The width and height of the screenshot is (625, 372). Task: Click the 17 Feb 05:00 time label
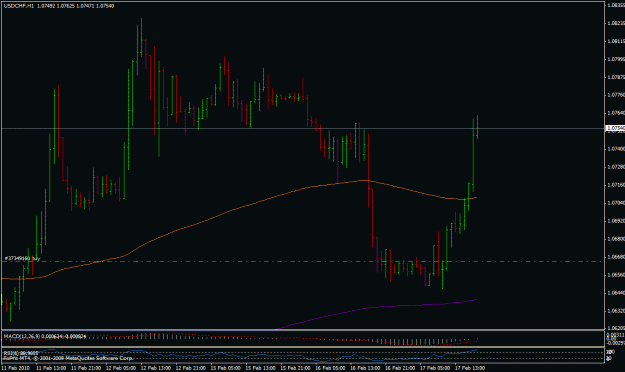(435, 368)
